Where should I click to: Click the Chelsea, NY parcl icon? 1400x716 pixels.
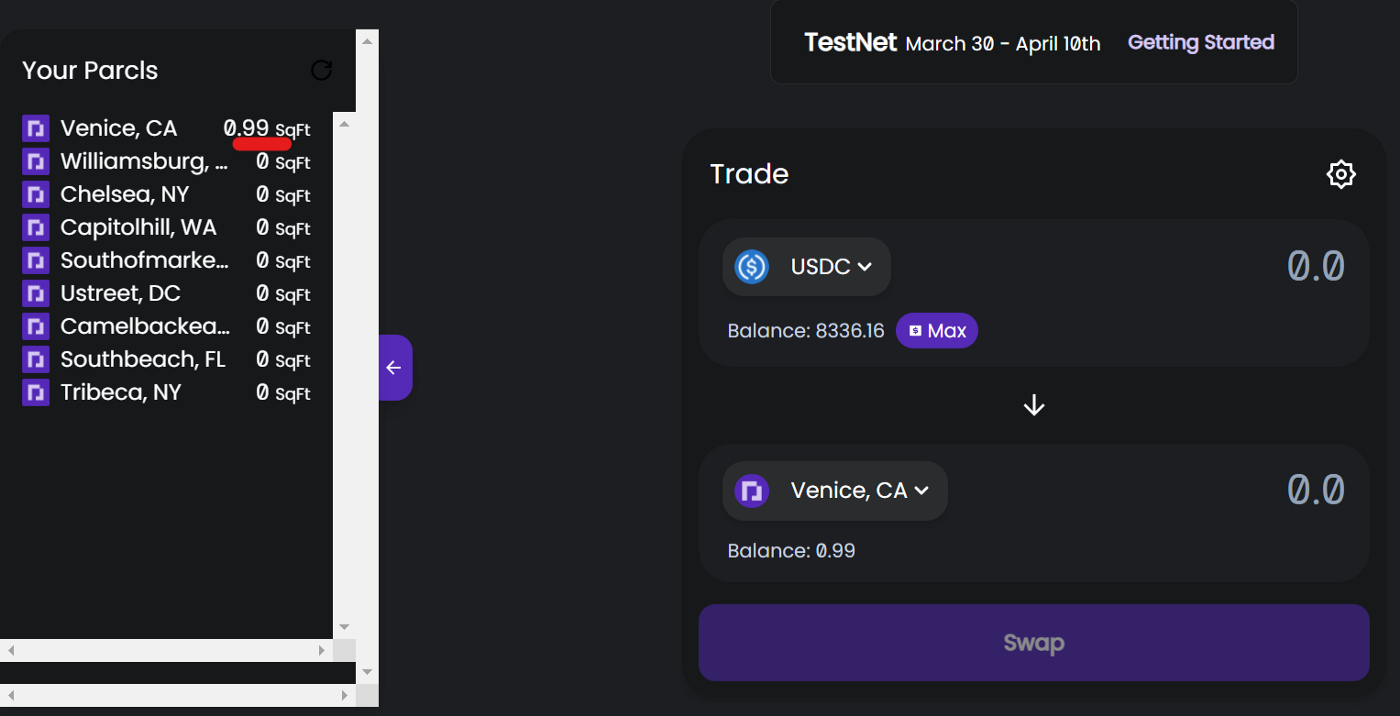click(x=36, y=195)
